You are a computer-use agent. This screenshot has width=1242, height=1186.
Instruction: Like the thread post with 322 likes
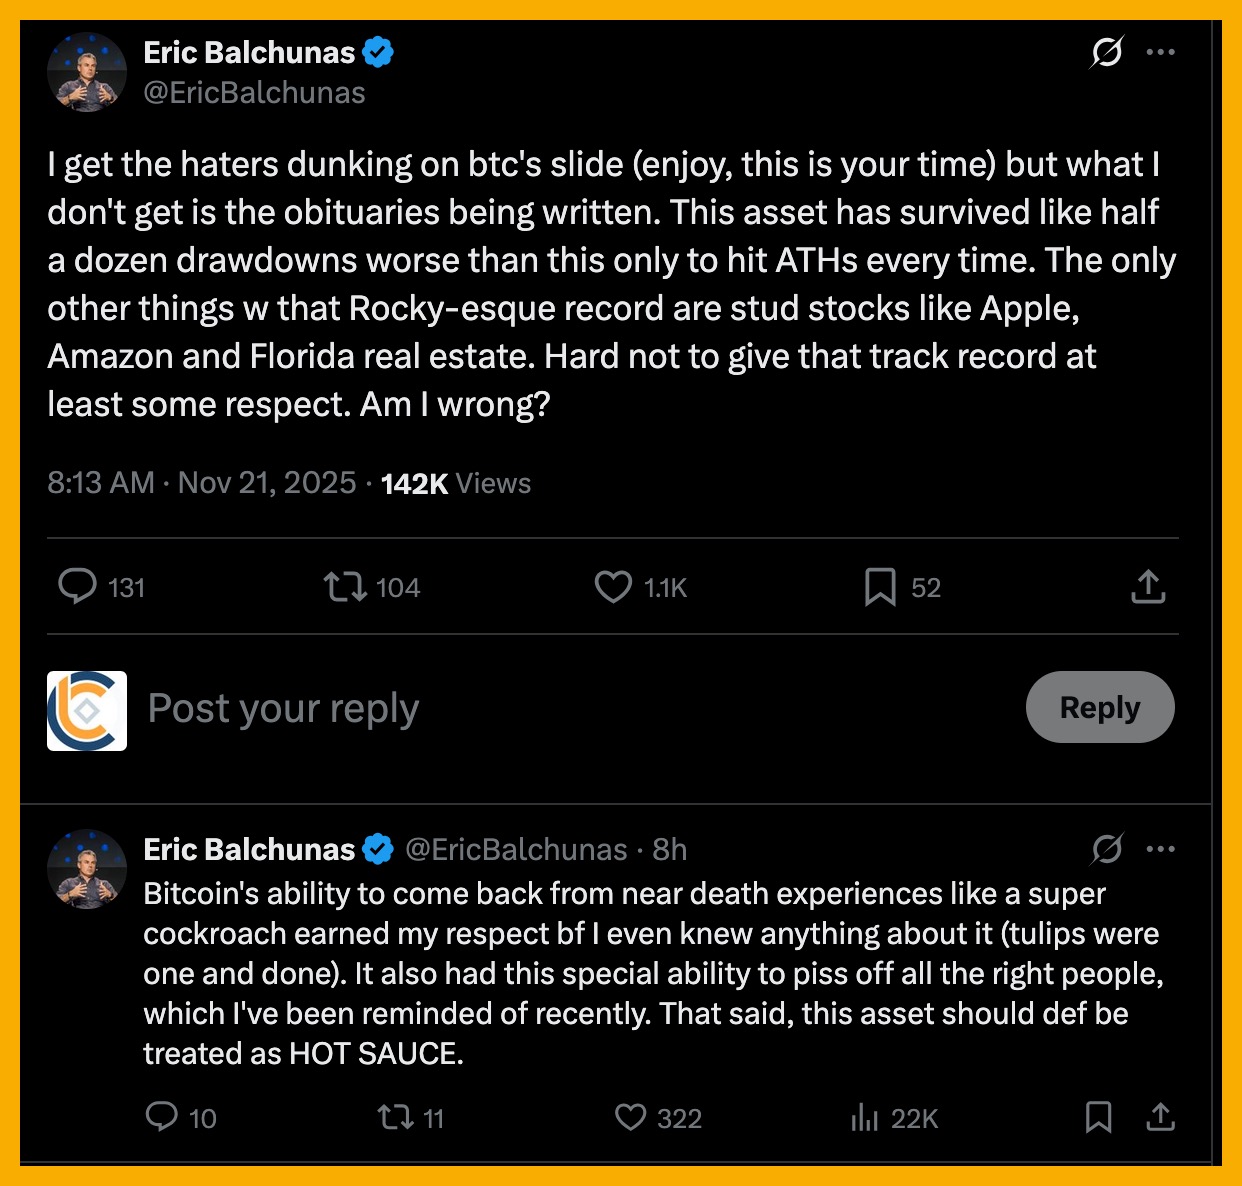click(x=630, y=1117)
